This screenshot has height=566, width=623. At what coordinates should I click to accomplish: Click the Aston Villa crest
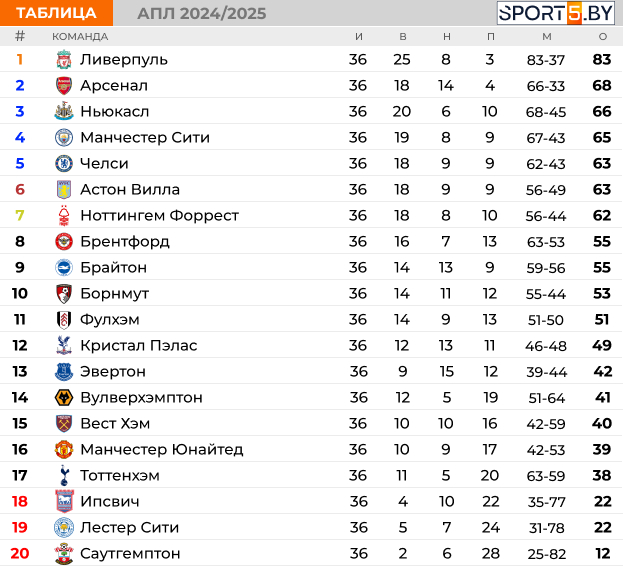[x=64, y=189]
